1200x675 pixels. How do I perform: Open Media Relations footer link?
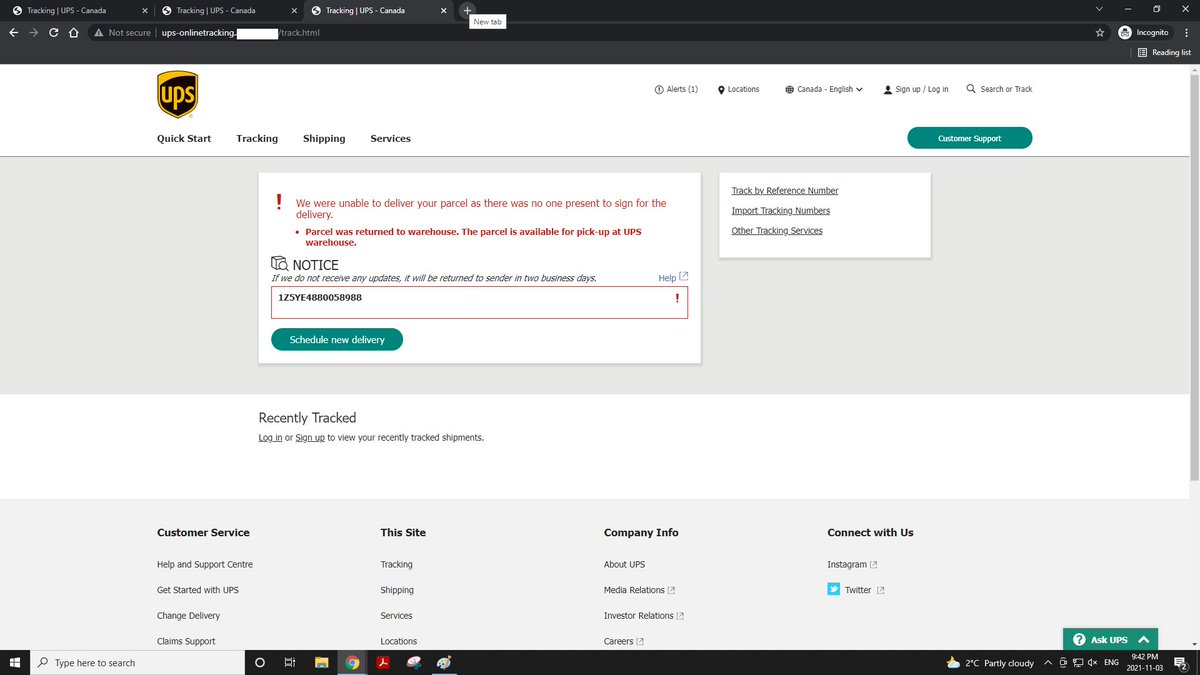coord(639,590)
